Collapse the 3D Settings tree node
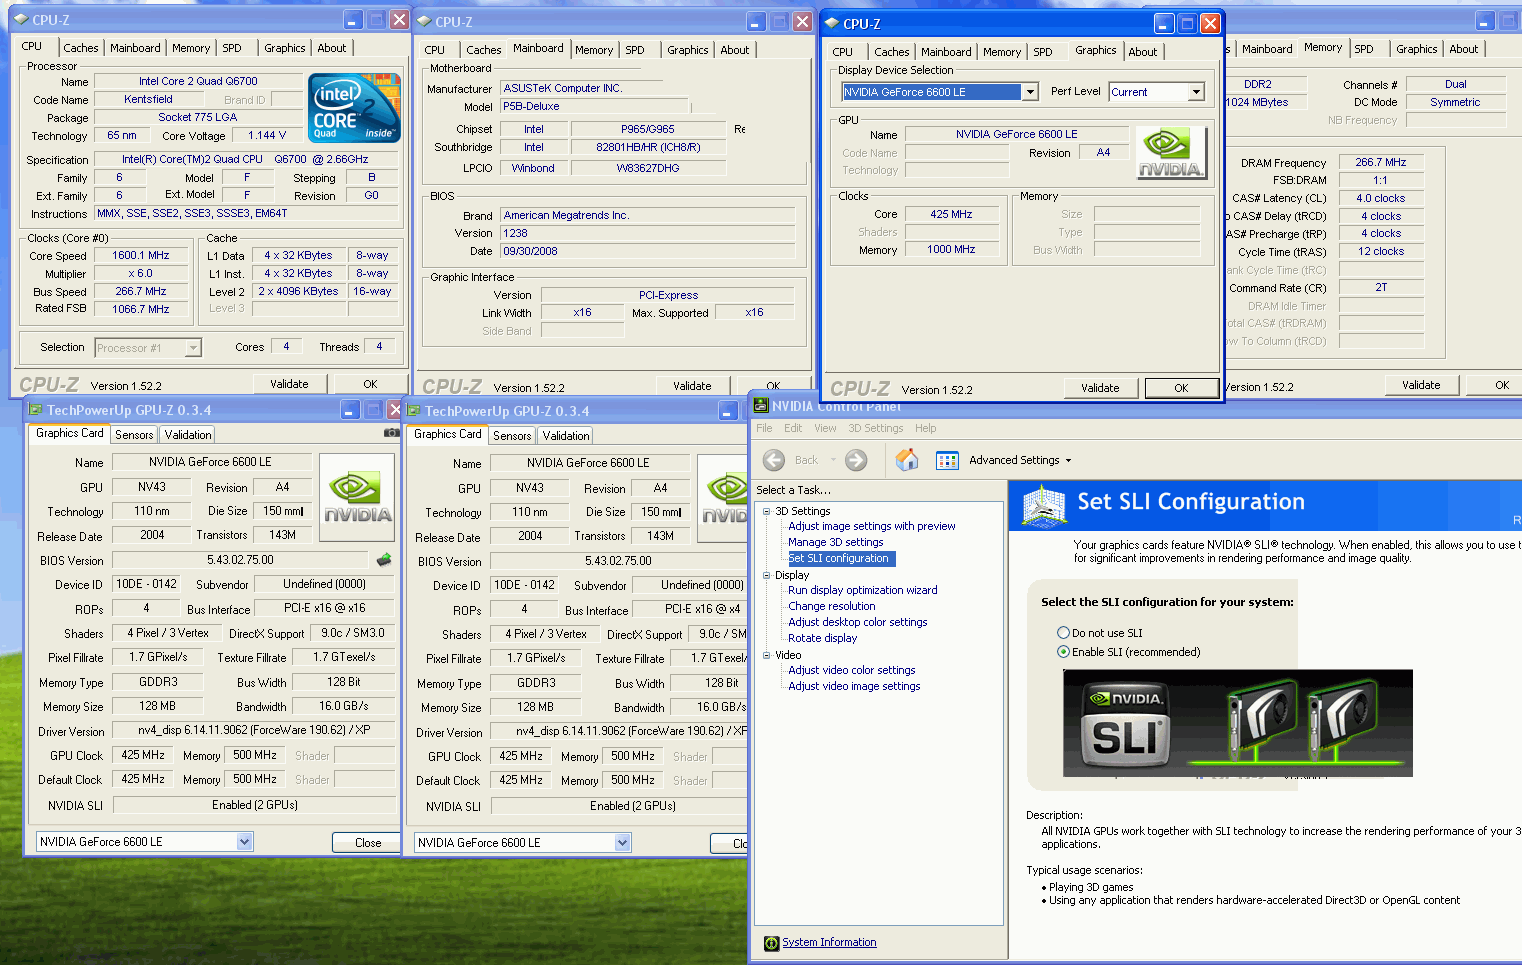The image size is (1522, 965). [767, 511]
